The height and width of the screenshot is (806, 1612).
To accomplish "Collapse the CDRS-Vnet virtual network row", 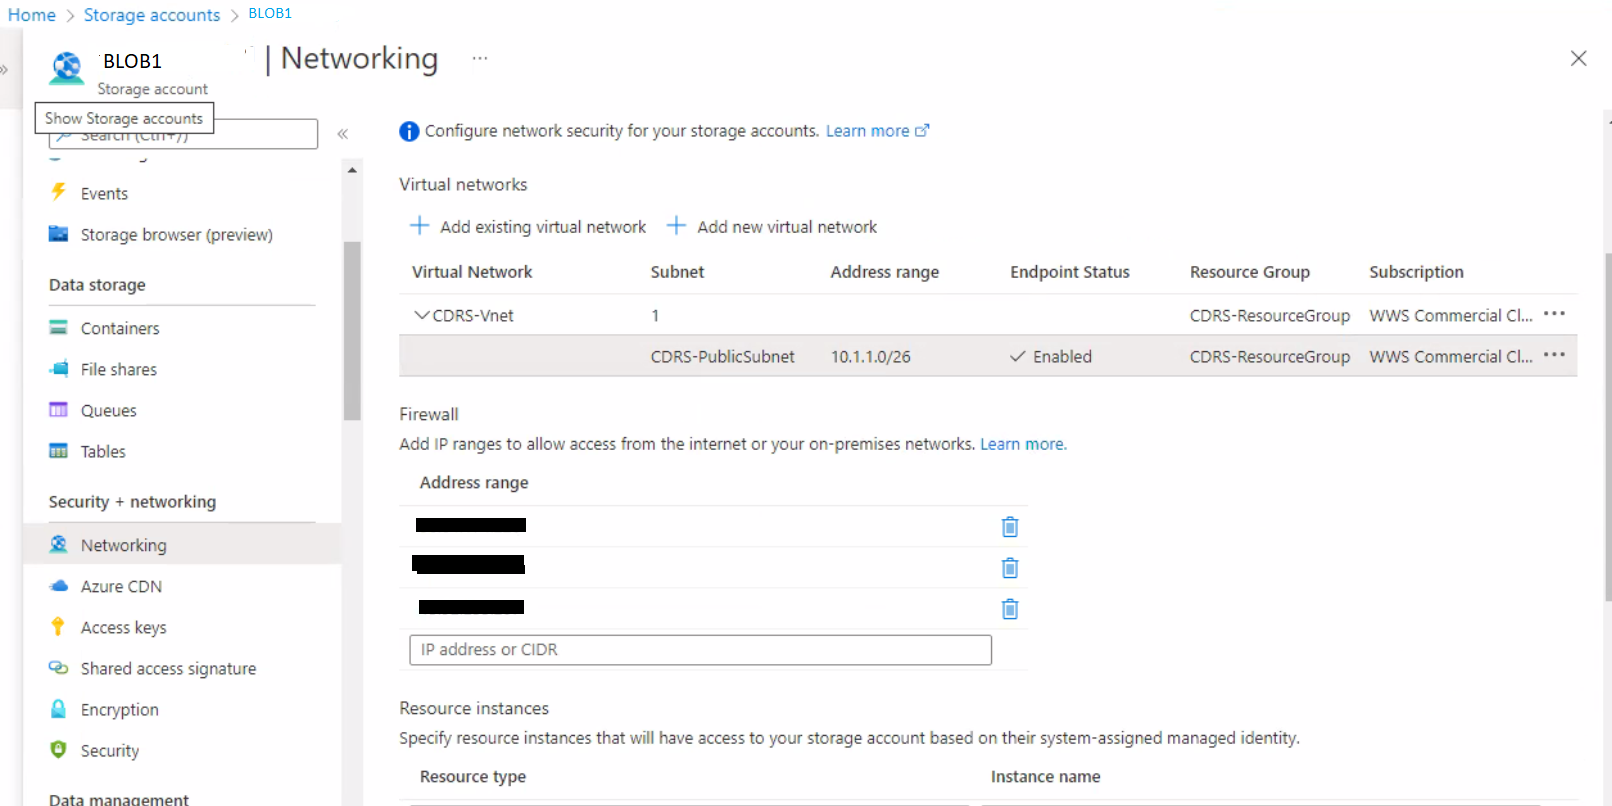I will pyautogui.click(x=421, y=315).
